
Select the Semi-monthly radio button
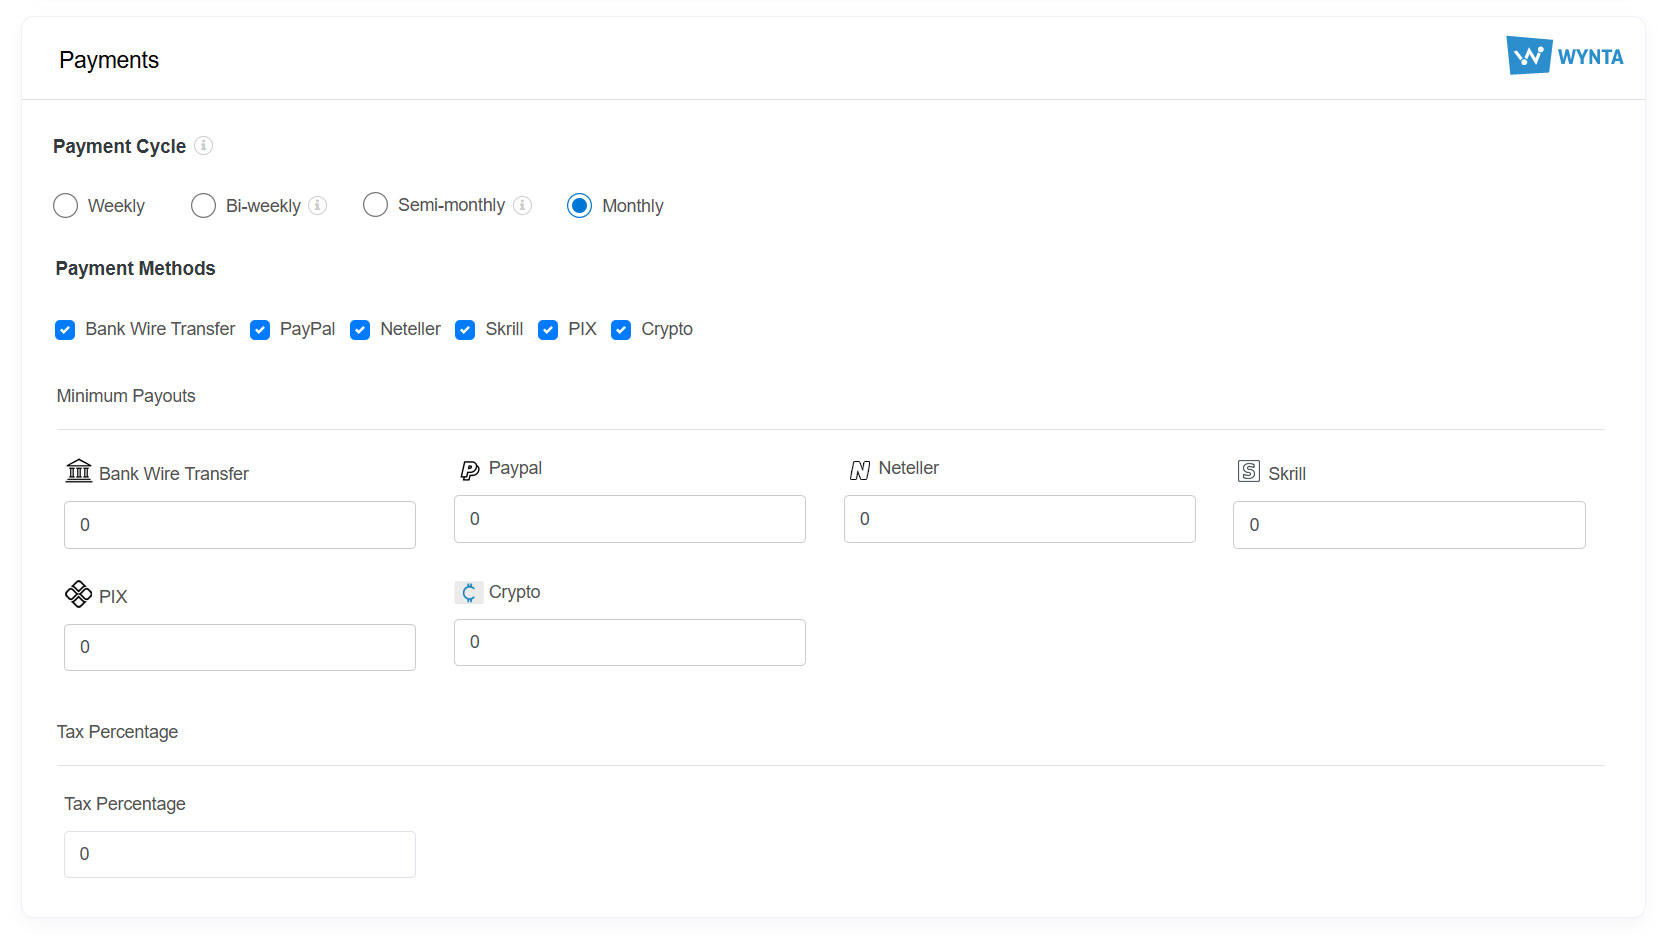coord(375,205)
